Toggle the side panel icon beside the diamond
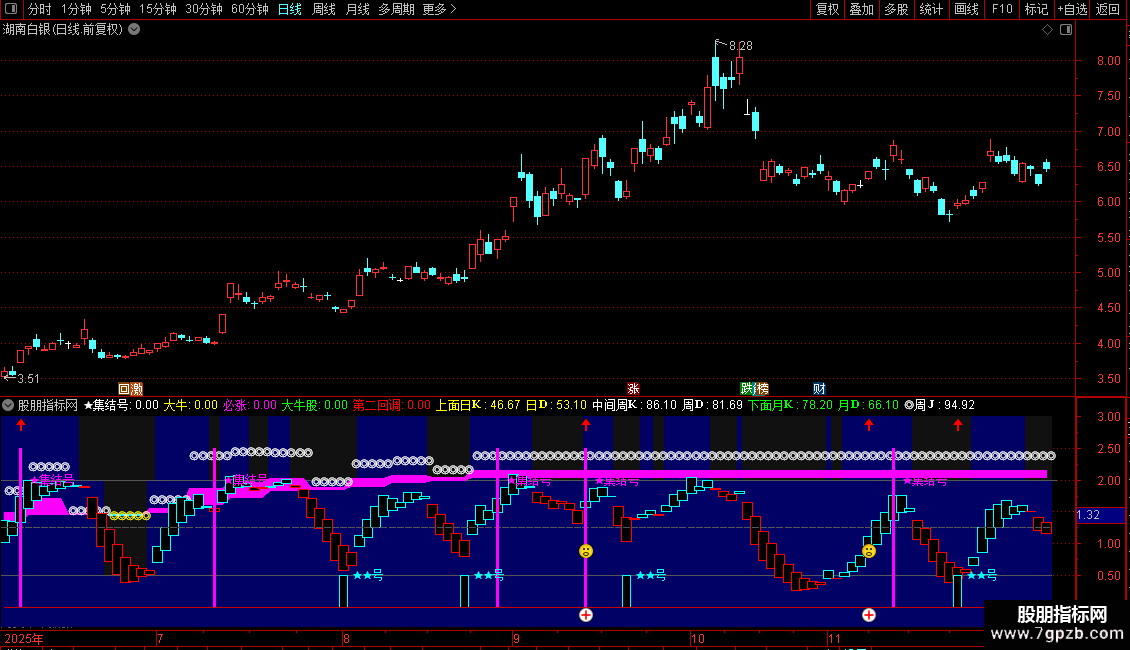This screenshot has width=1130, height=650. (x=1066, y=30)
